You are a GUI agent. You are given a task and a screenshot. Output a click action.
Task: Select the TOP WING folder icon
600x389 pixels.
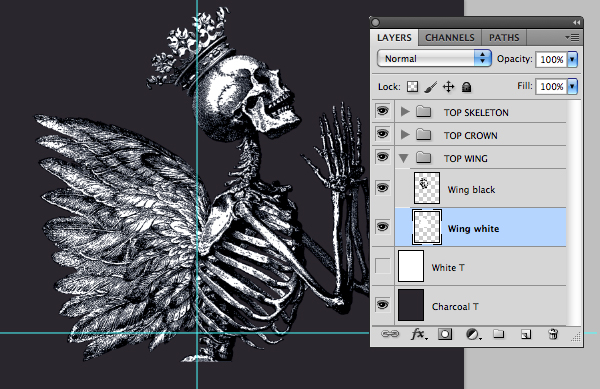424,157
